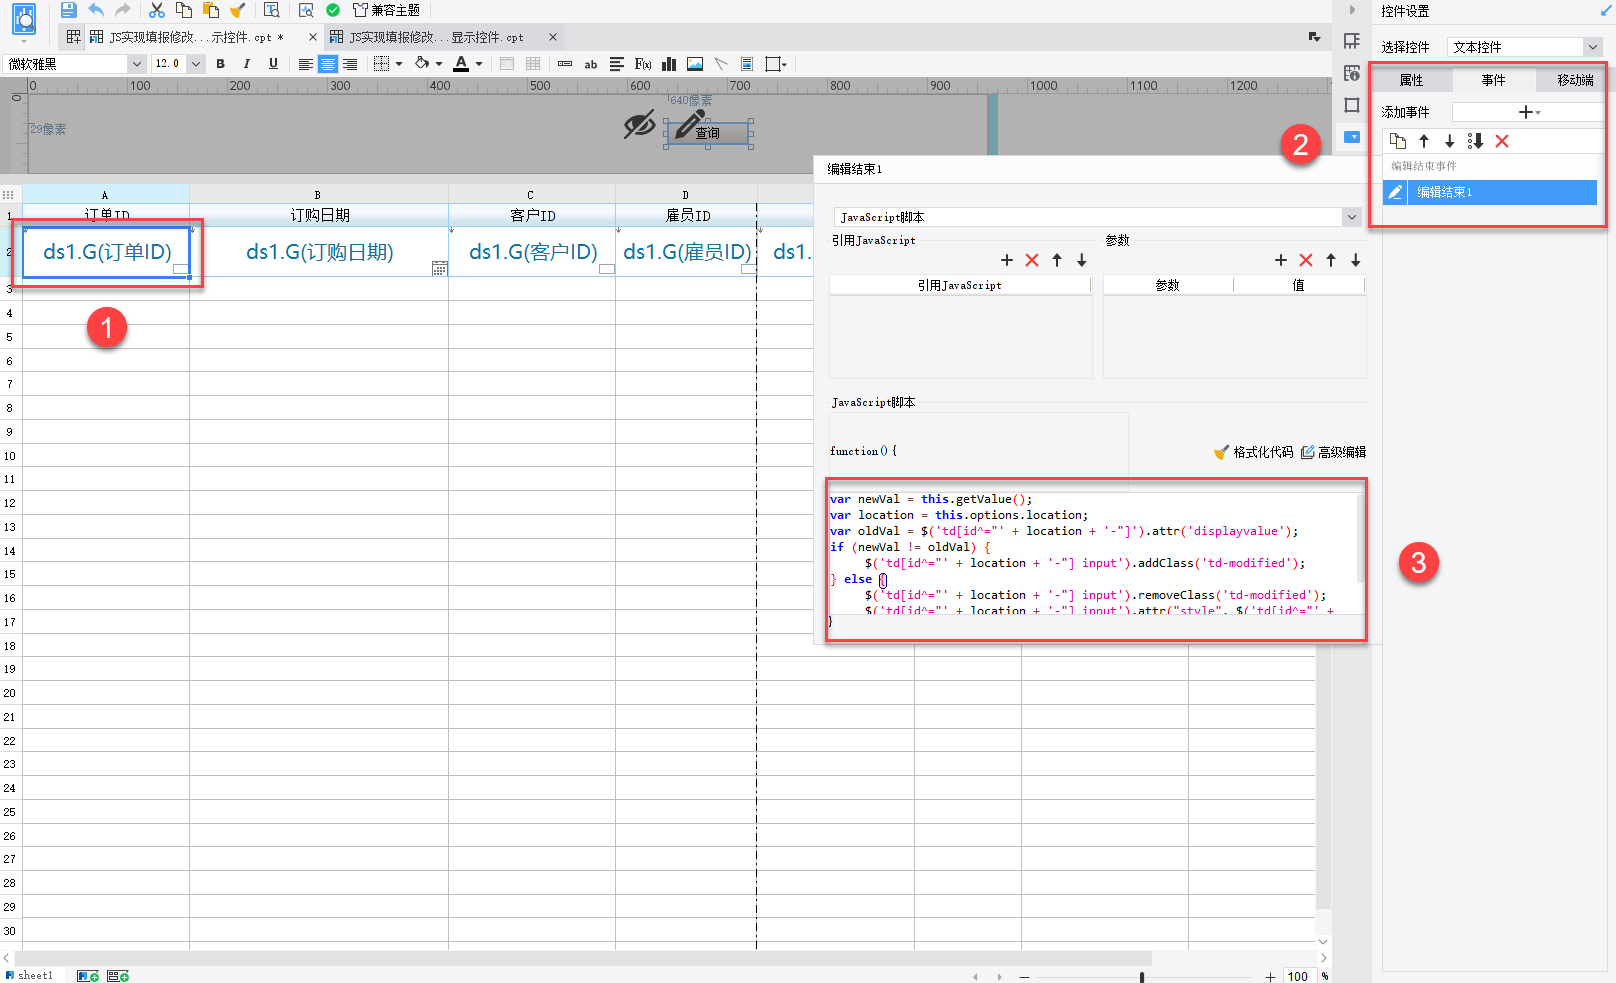1616x983 pixels.
Task: Open the floating element dropdown icon
Action: click(x=776, y=64)
